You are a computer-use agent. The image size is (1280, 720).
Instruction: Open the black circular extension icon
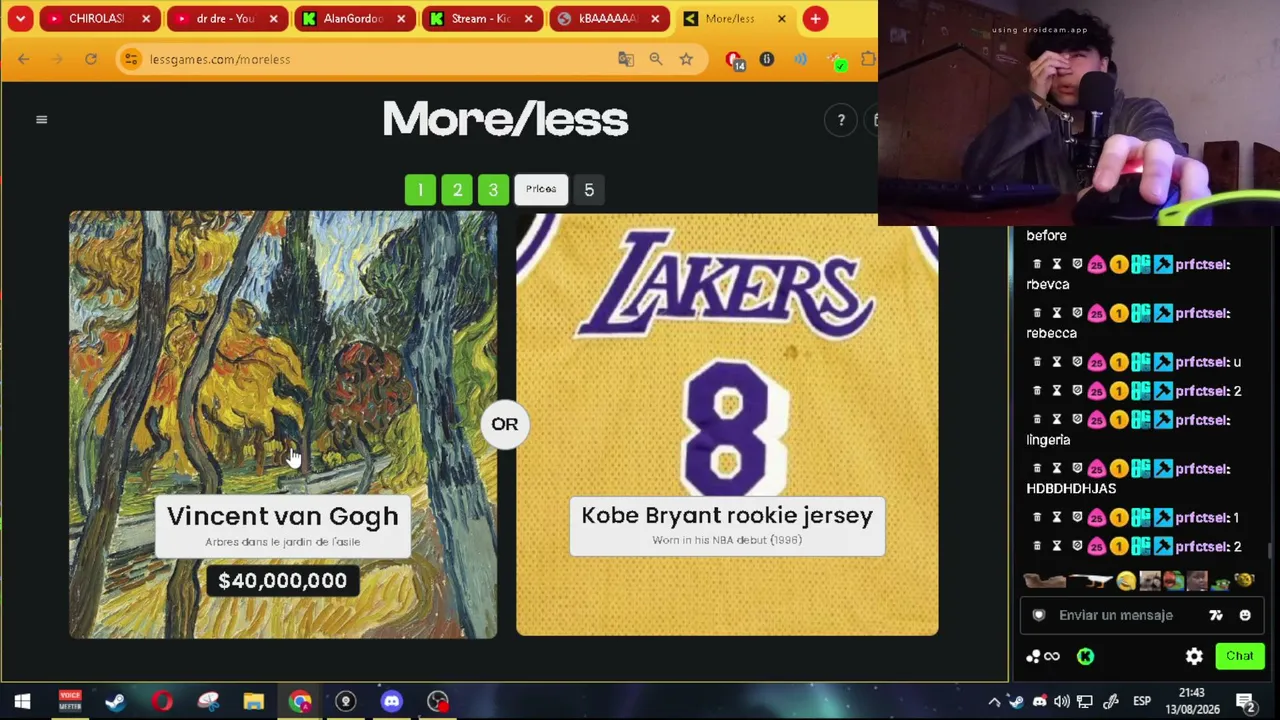coord(767,59)
